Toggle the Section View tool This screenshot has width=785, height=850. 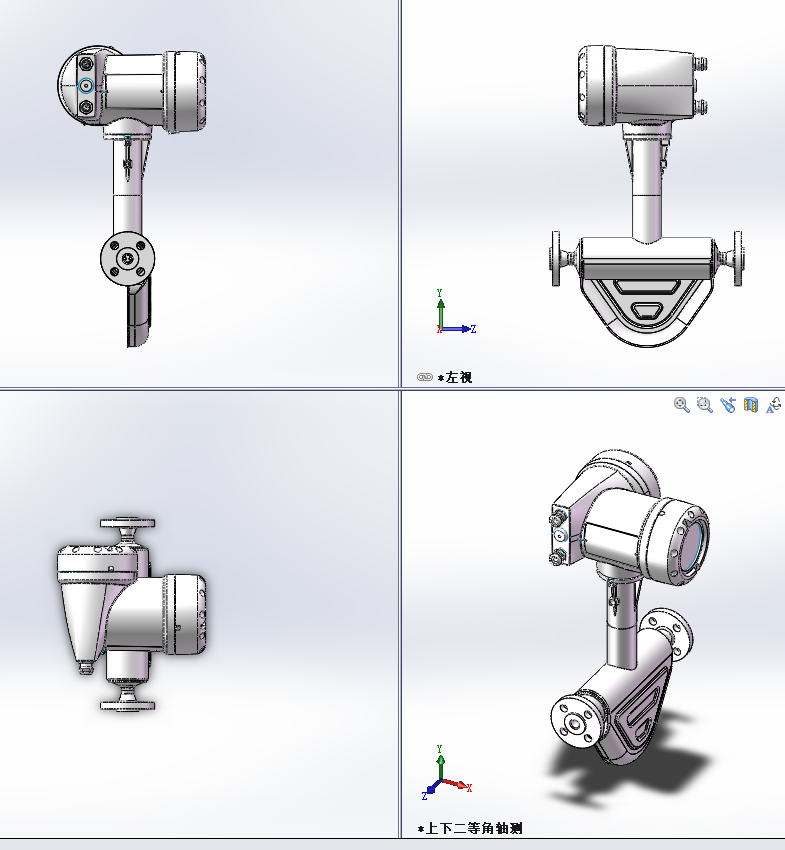tap(750, 404)
